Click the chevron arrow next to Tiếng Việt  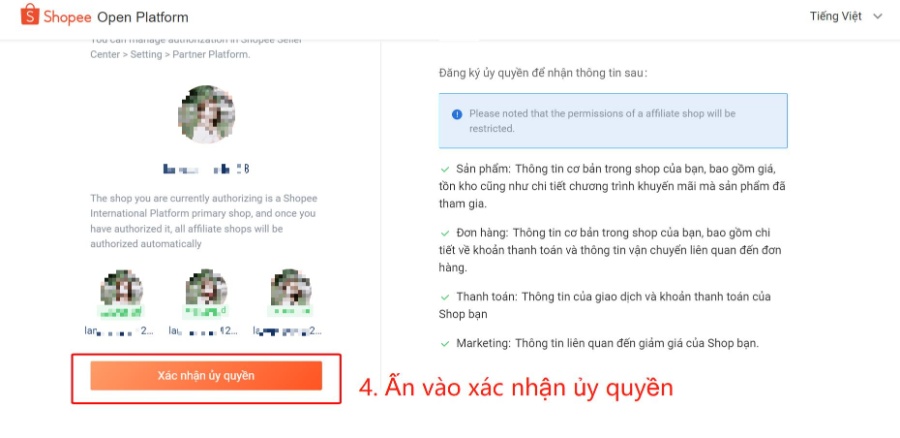[x=877, y=17]
